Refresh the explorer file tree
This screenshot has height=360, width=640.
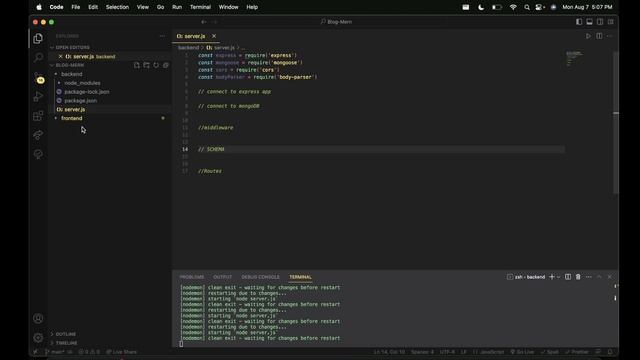coord(156,65)
